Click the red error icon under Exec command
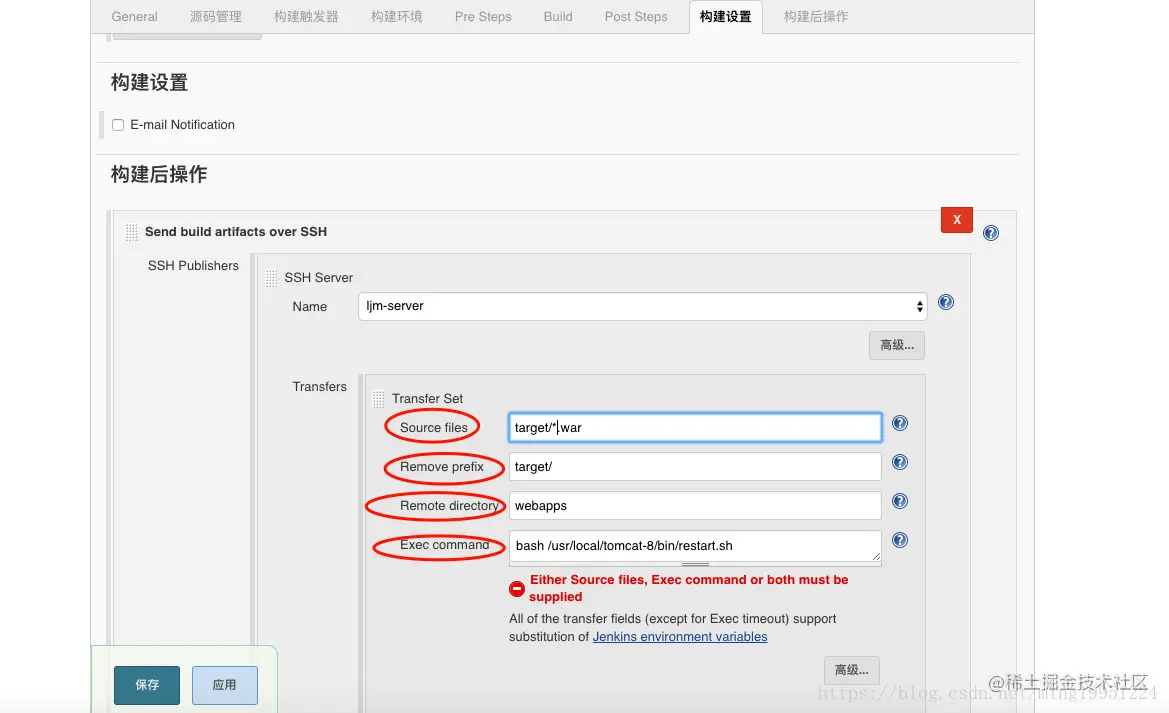Viewport: 1169px width, 713px height. (x=517, y=588)
